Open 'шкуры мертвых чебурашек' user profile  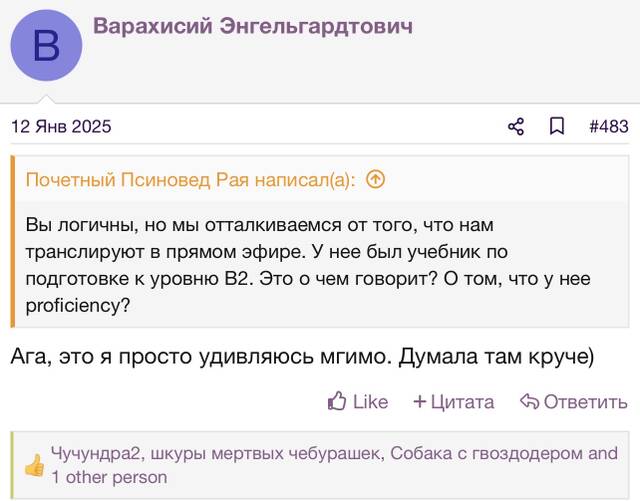[x=265, y=454]
